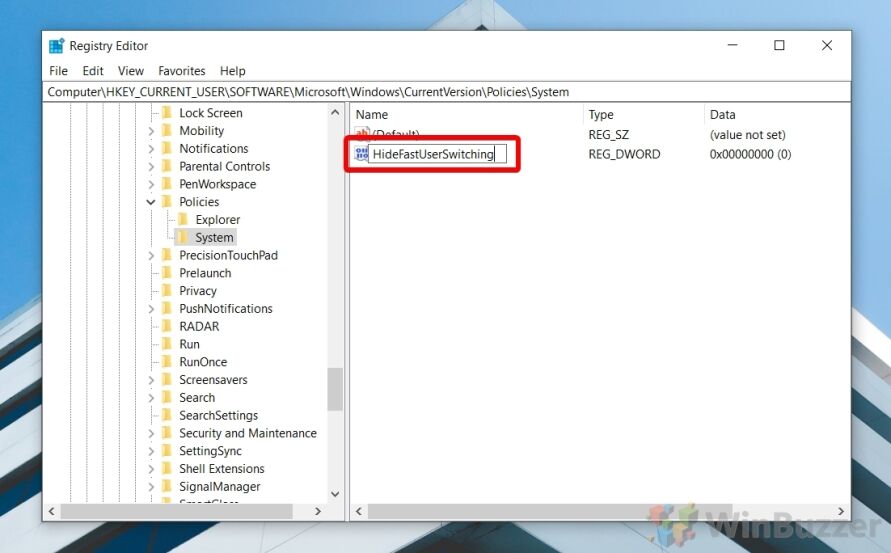This screenshot has width=891, height=553.
Task: Click the tree pane scroll up arrow
Action: [335, 113]
